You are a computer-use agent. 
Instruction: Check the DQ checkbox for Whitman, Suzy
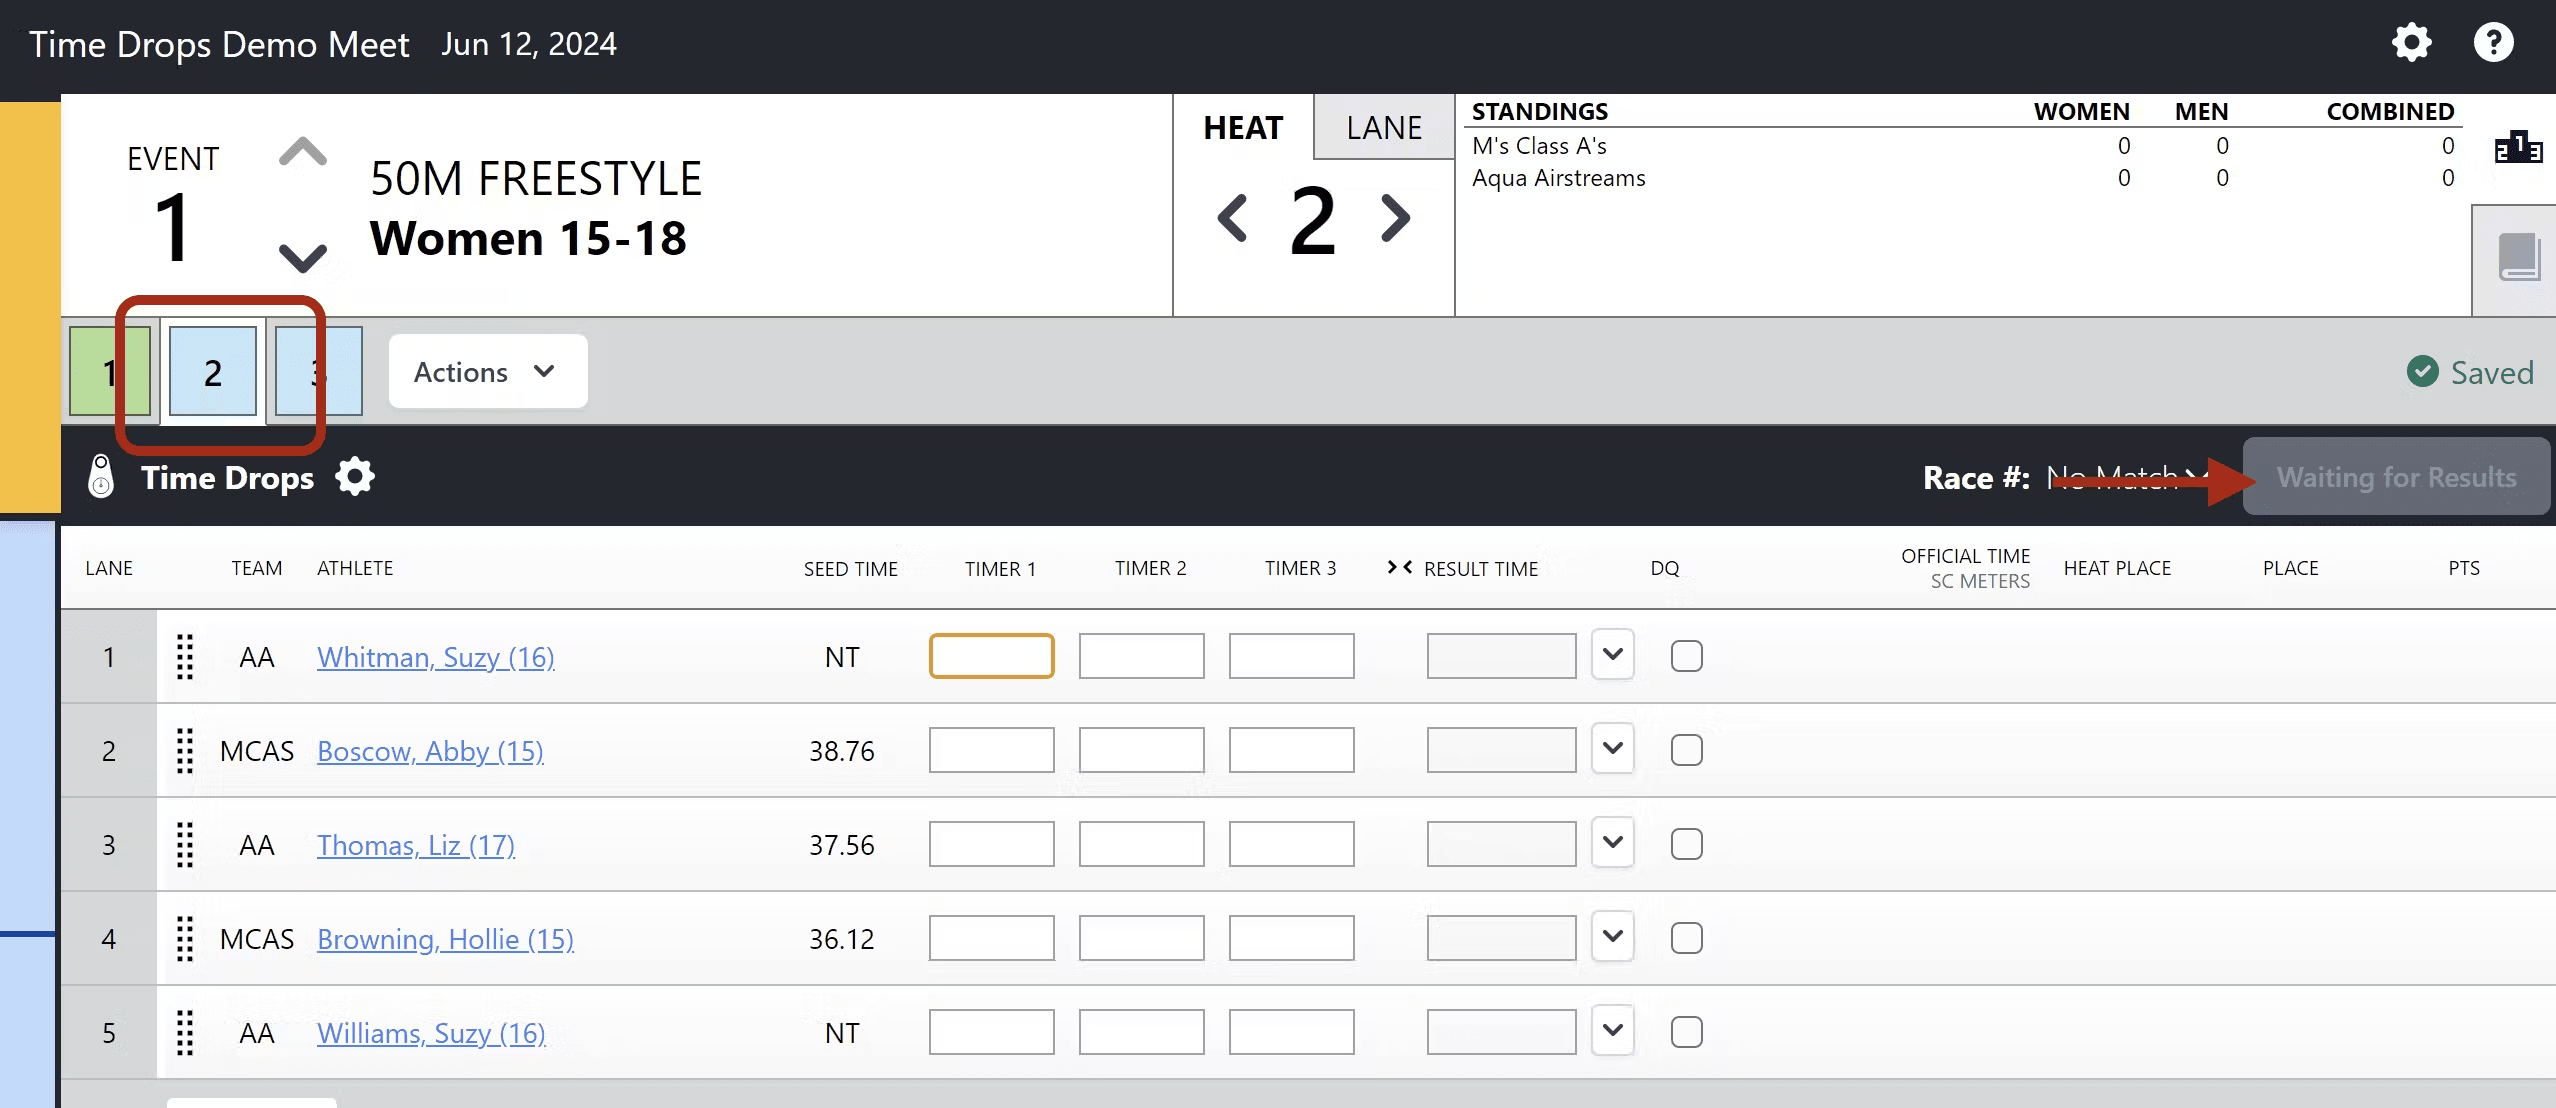tap(1687, 655)
